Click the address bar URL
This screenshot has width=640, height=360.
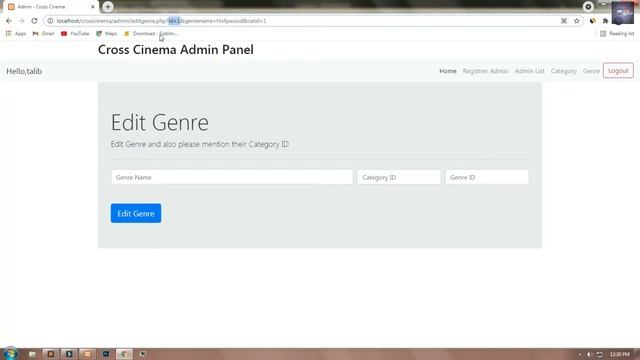tap(161, 21)
